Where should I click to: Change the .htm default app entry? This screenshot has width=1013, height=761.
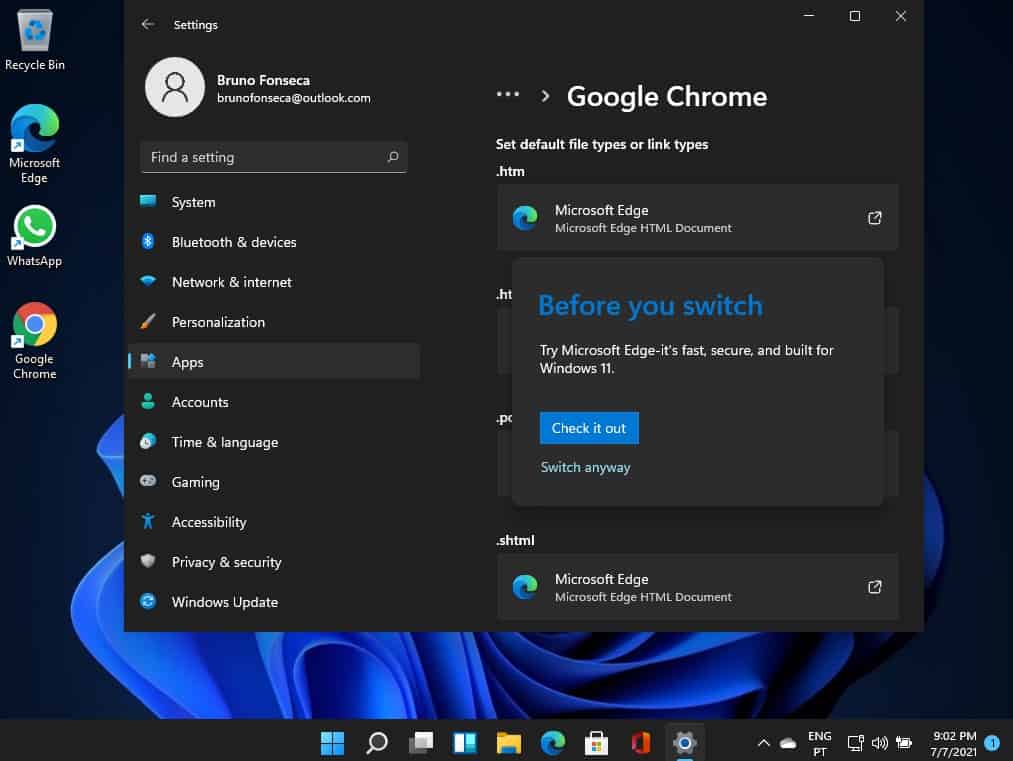[x=697, y=218]
